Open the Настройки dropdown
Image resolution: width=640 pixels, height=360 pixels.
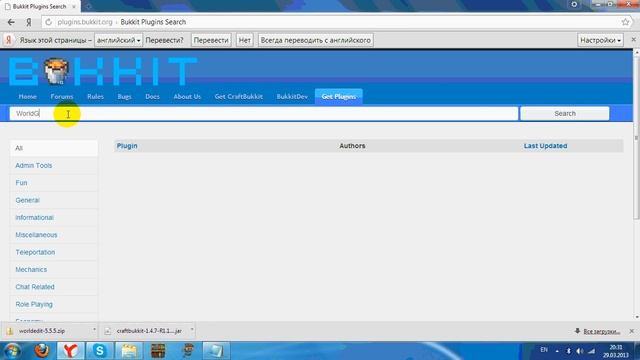click(x=600, y=40)
